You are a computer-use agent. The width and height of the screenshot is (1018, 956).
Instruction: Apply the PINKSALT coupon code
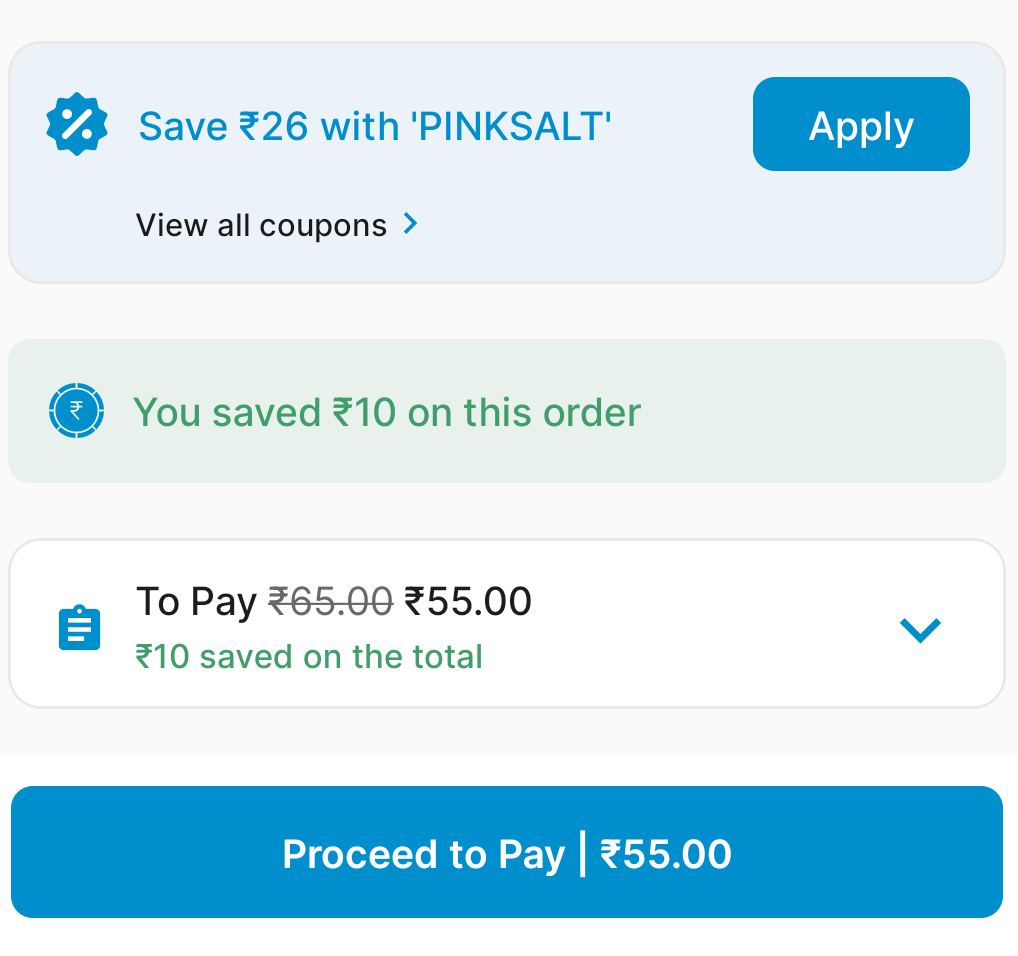(860, 124)
